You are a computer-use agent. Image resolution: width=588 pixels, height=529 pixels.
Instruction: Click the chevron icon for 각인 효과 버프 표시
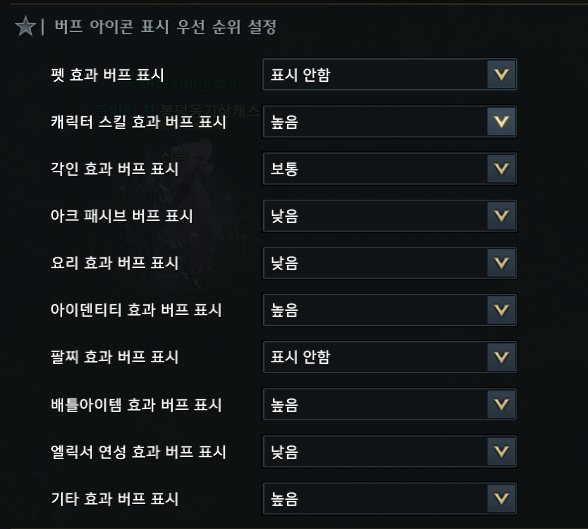click(x=501, y=168)
